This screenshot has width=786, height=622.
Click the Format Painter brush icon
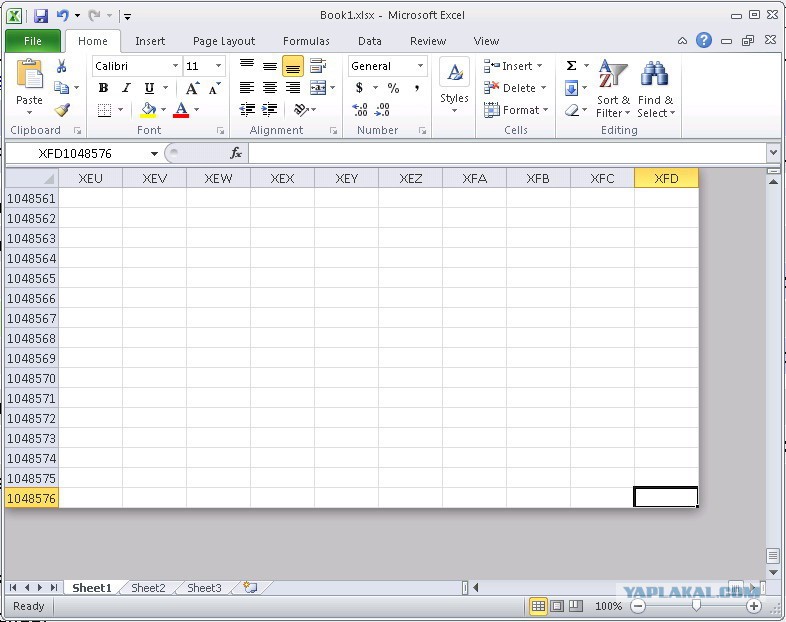click(62, 110)
